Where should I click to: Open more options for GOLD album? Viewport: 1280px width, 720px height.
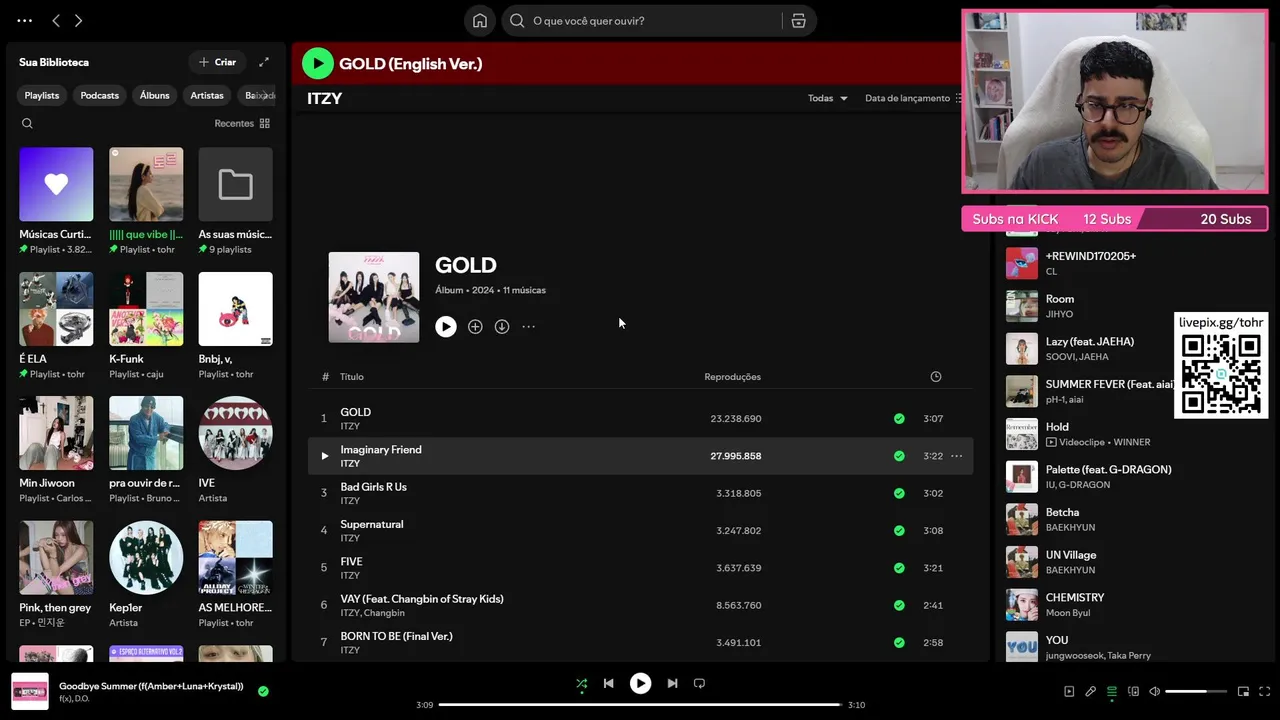[x=529, y=327]
